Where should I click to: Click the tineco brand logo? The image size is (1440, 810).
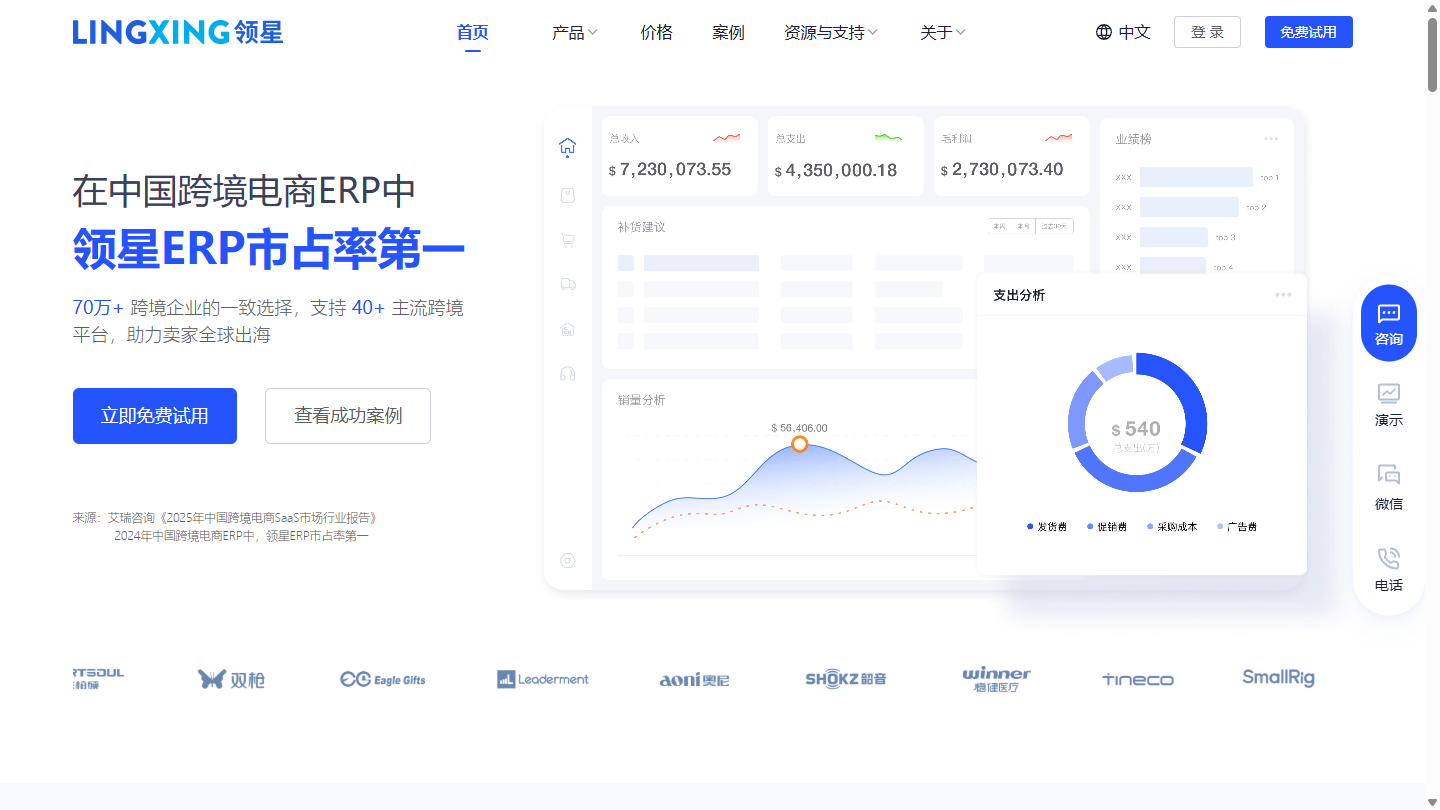[1138, 679]
